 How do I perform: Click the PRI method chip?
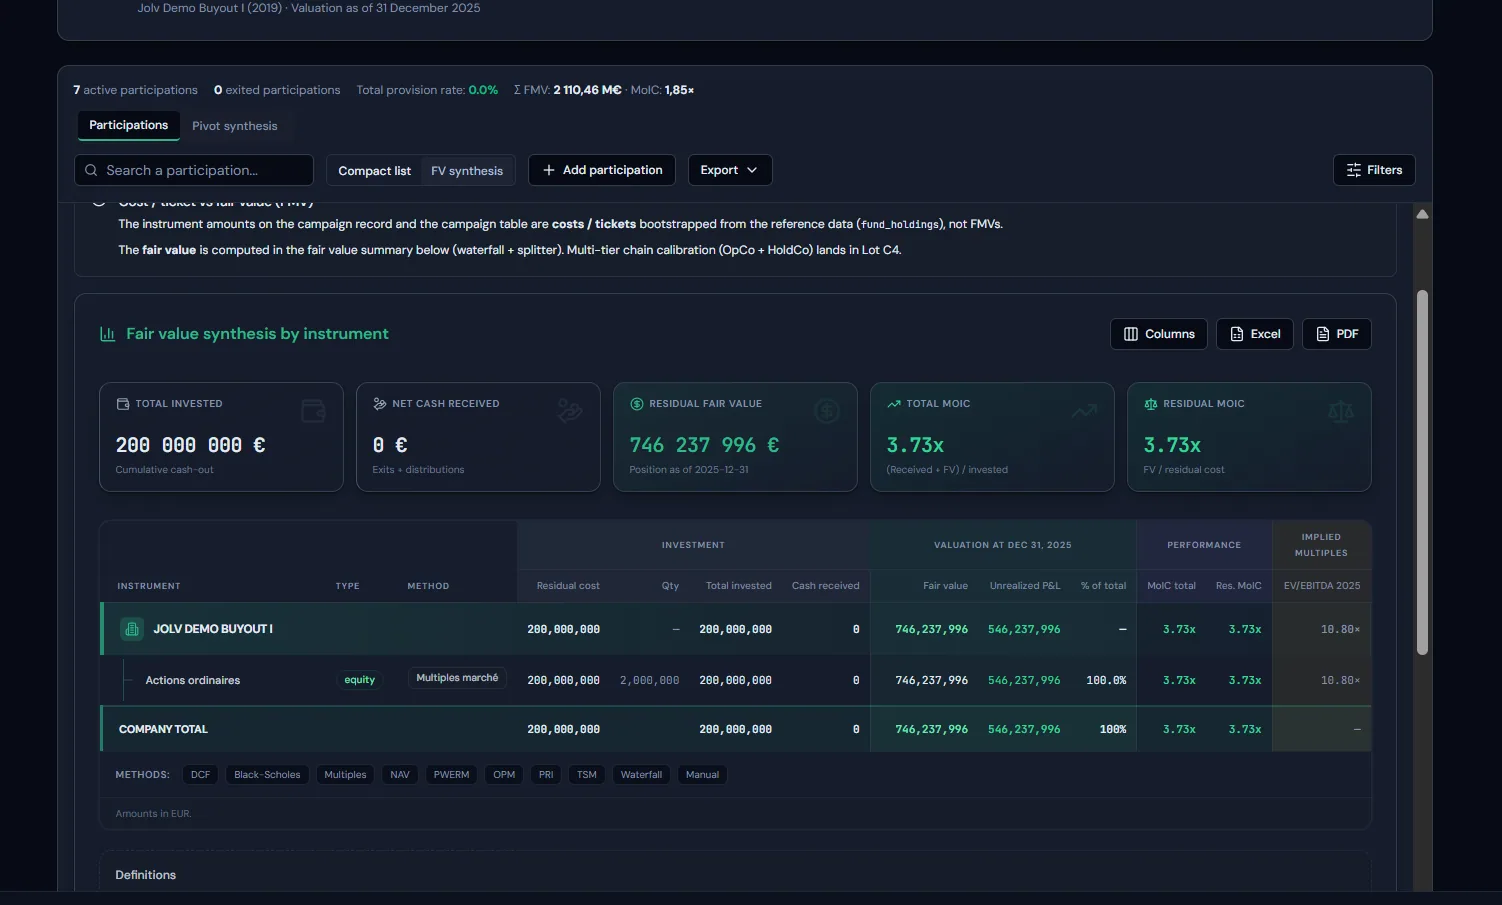click(546, 775)
